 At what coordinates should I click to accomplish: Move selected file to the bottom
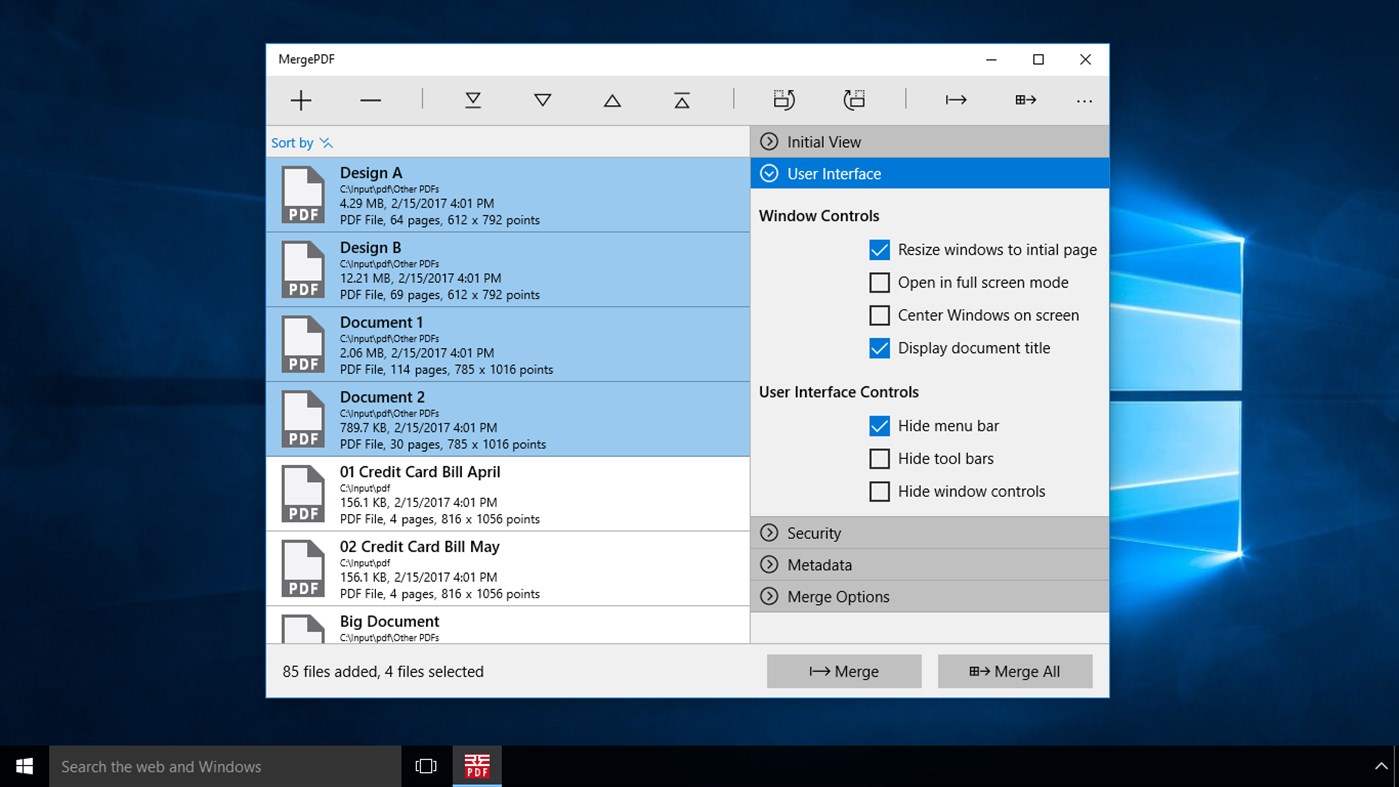(472, 99)
